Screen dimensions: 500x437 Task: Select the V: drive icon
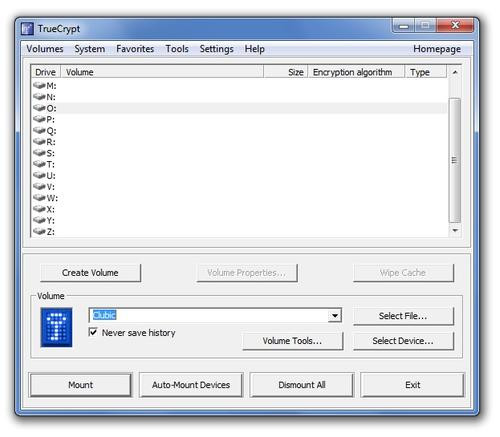click(x=39, y=187)
